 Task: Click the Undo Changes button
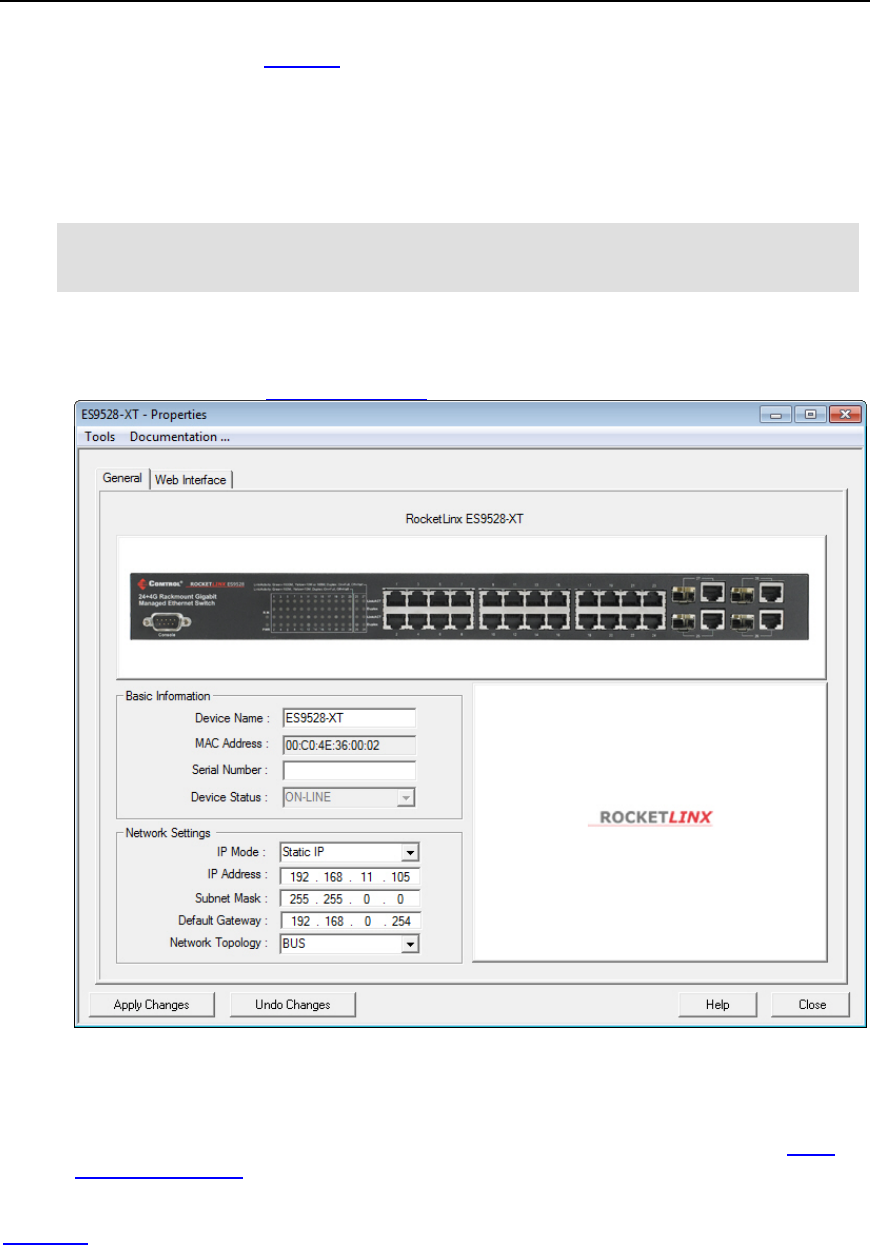tap(293, 1004)
